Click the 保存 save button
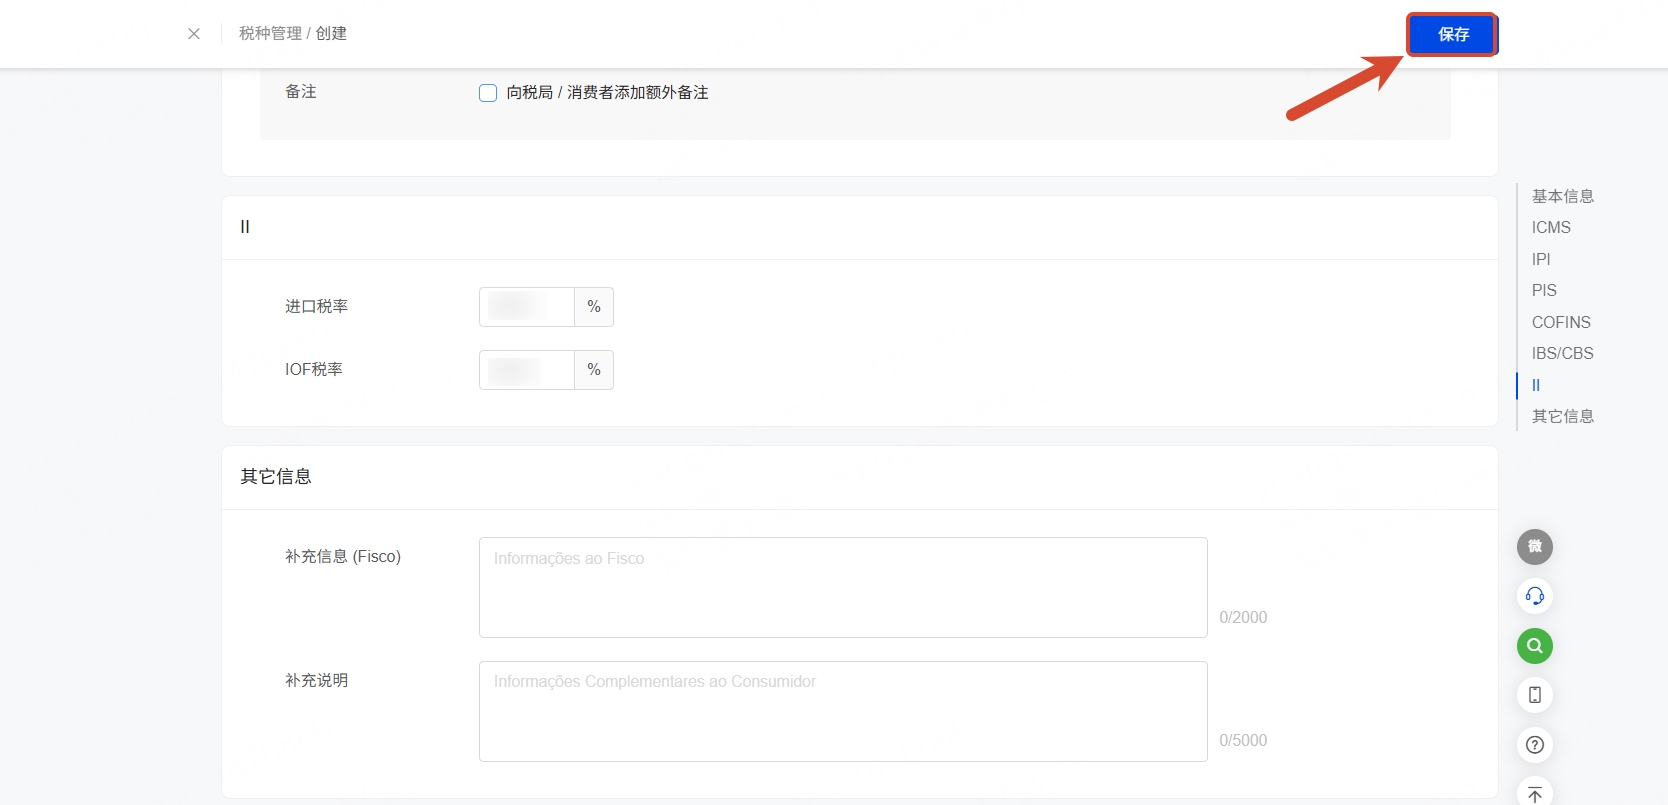Image resolution: width=1668 pixels, height=805 pixels. (1452, 34)
